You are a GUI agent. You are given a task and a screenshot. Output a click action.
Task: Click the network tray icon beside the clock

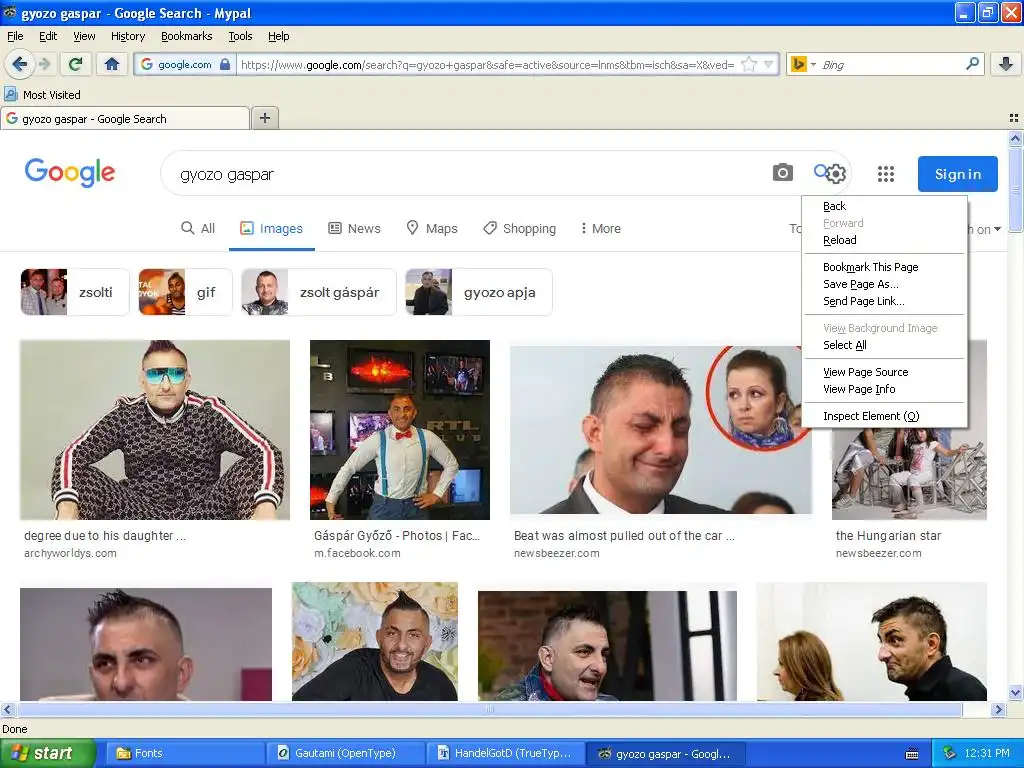[x=949, y=753]
